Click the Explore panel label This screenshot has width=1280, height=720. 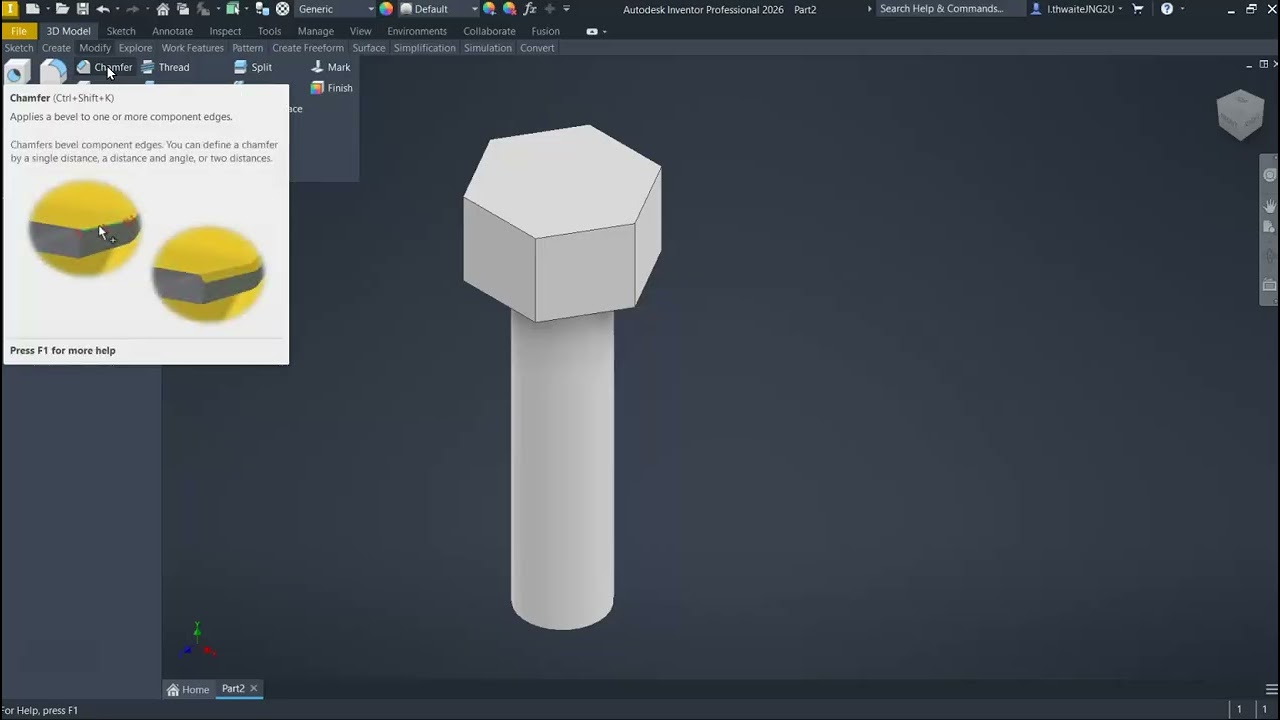[135, 48]
